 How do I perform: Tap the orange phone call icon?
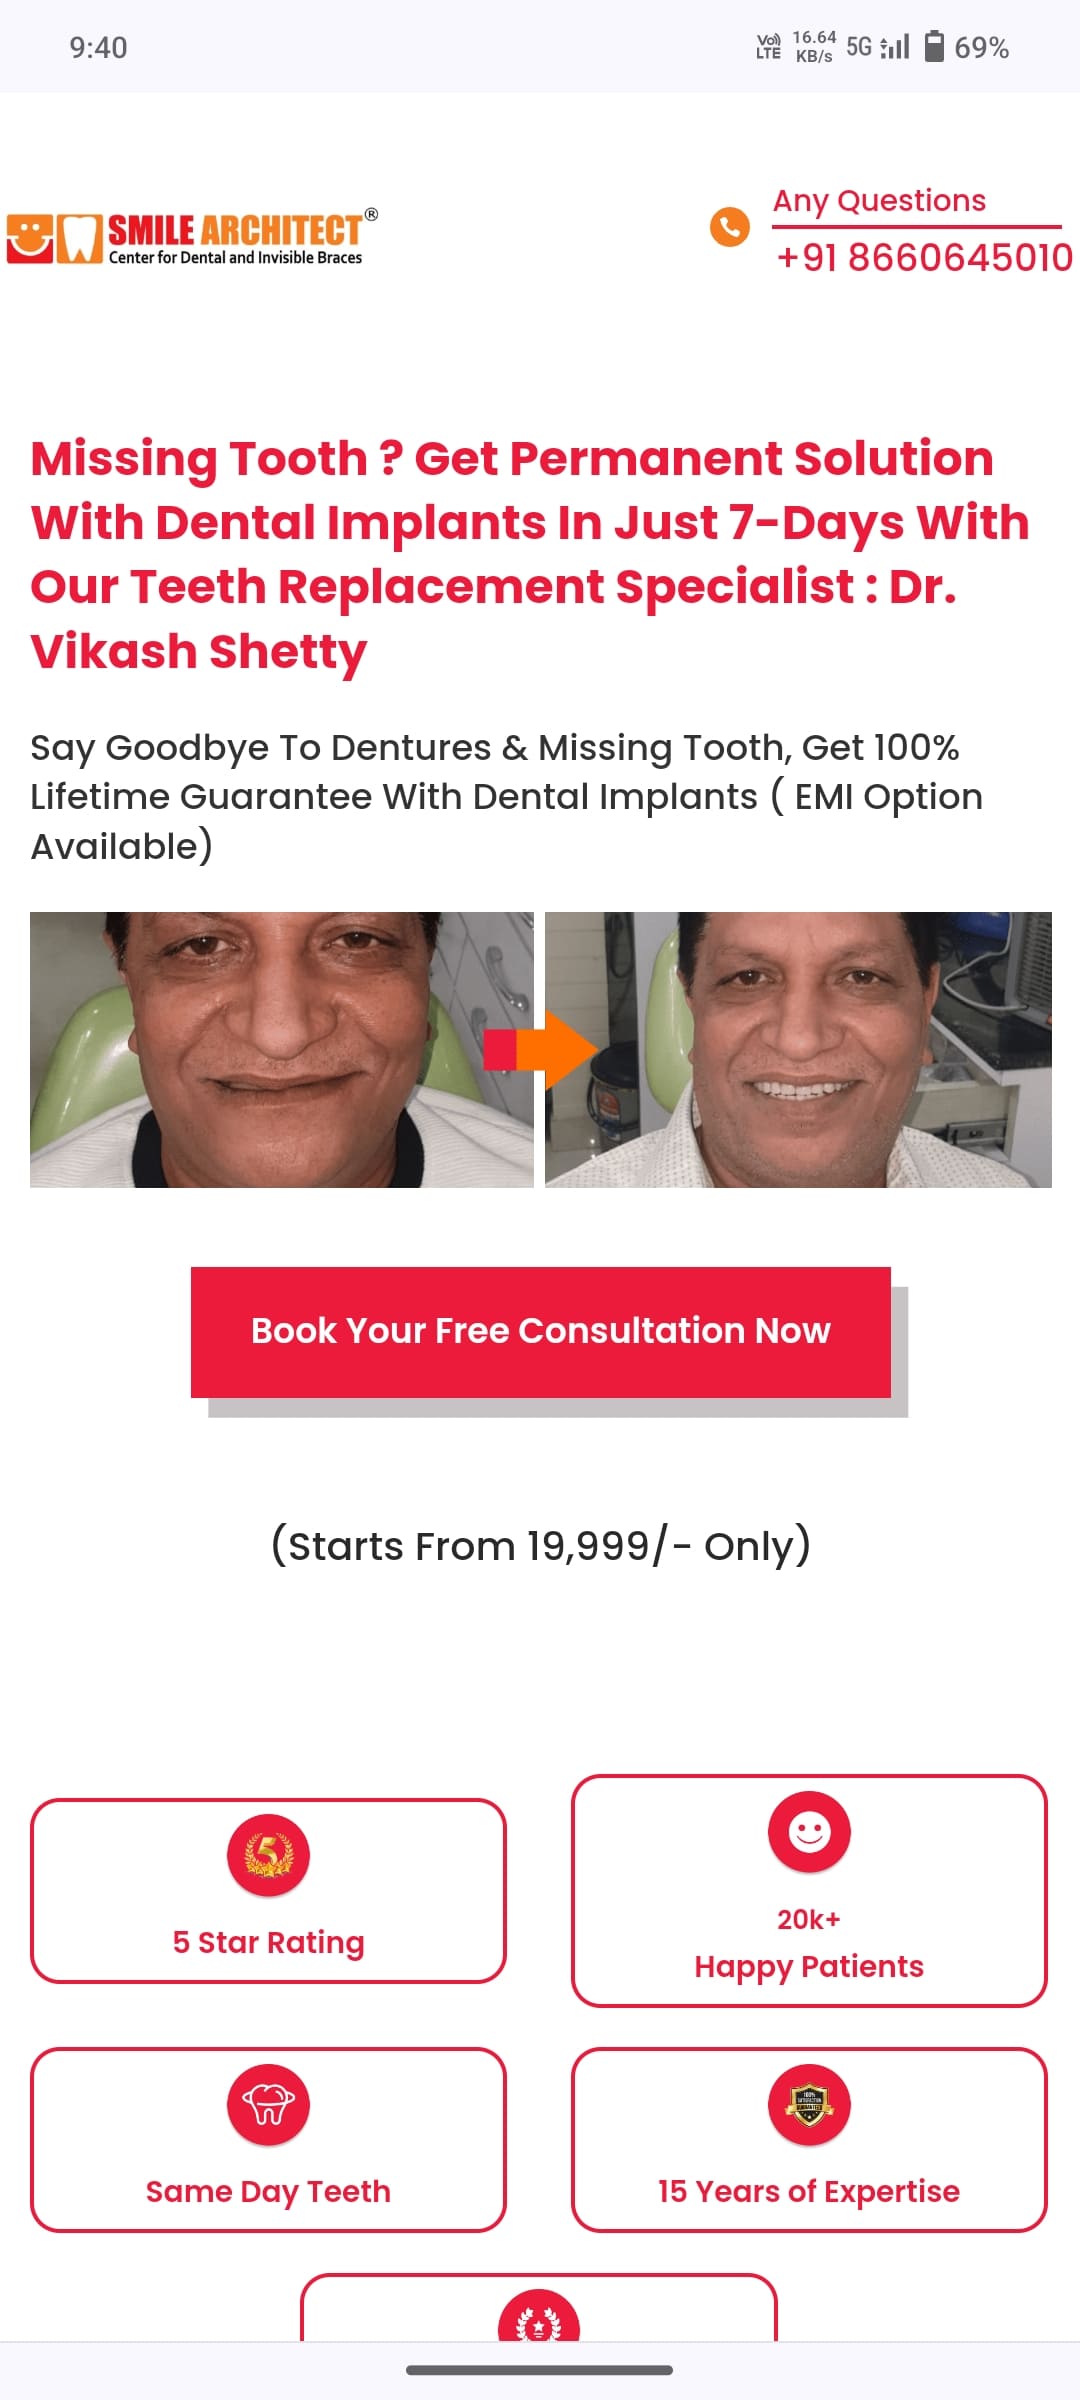click(x=730, y=227)
